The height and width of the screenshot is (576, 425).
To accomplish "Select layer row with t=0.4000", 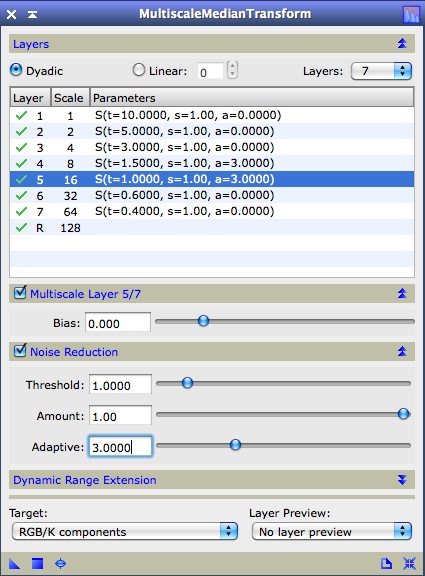I will 212,211.
